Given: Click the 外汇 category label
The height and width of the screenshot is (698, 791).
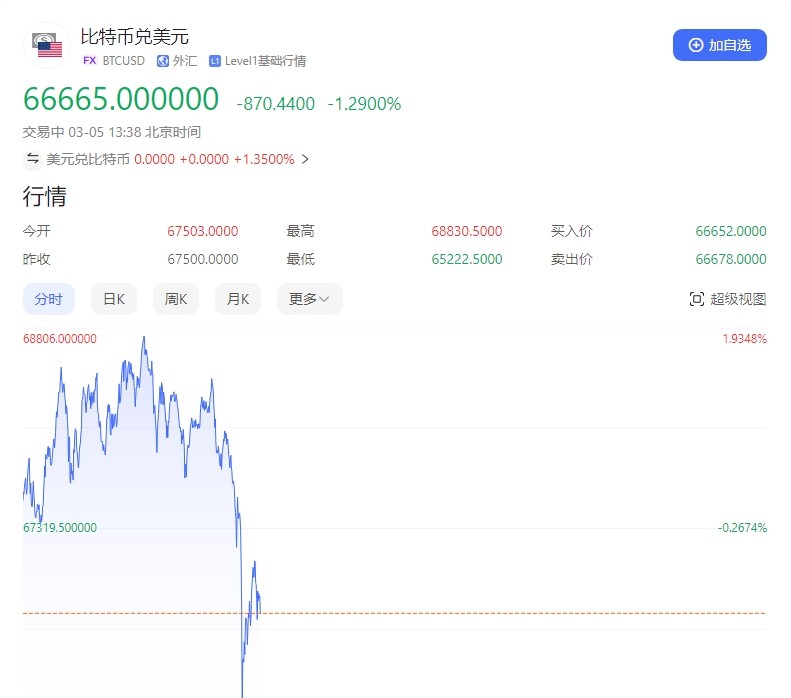Looking at the screenshot, I should point(185,61).
